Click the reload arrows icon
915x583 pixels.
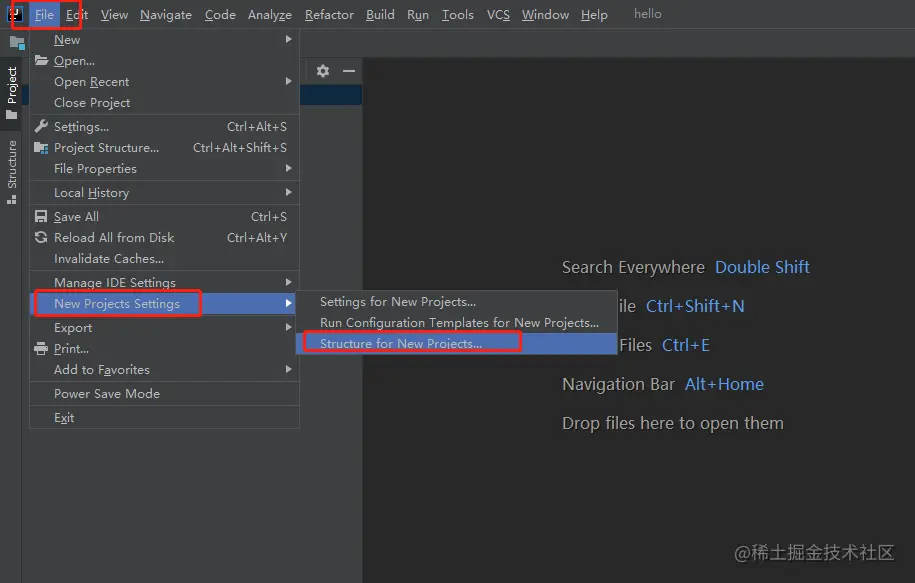(x=41, y=237)
